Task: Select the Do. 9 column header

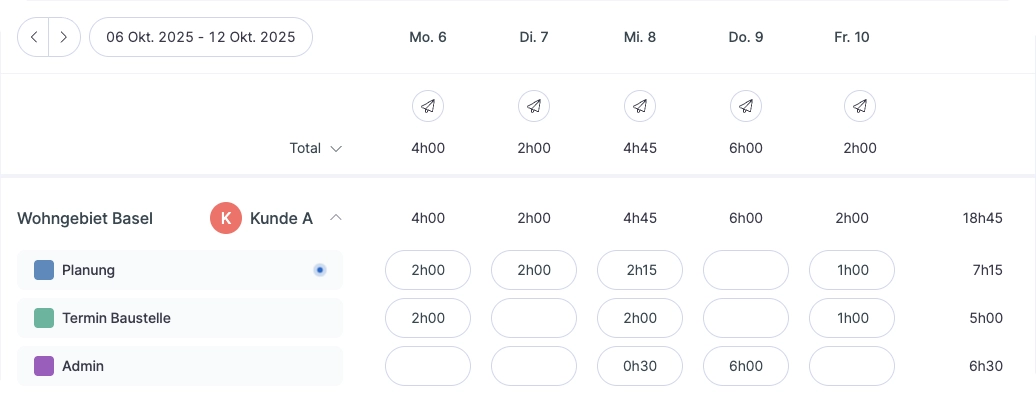Action: pyautogui.click(x=746, y=37)
